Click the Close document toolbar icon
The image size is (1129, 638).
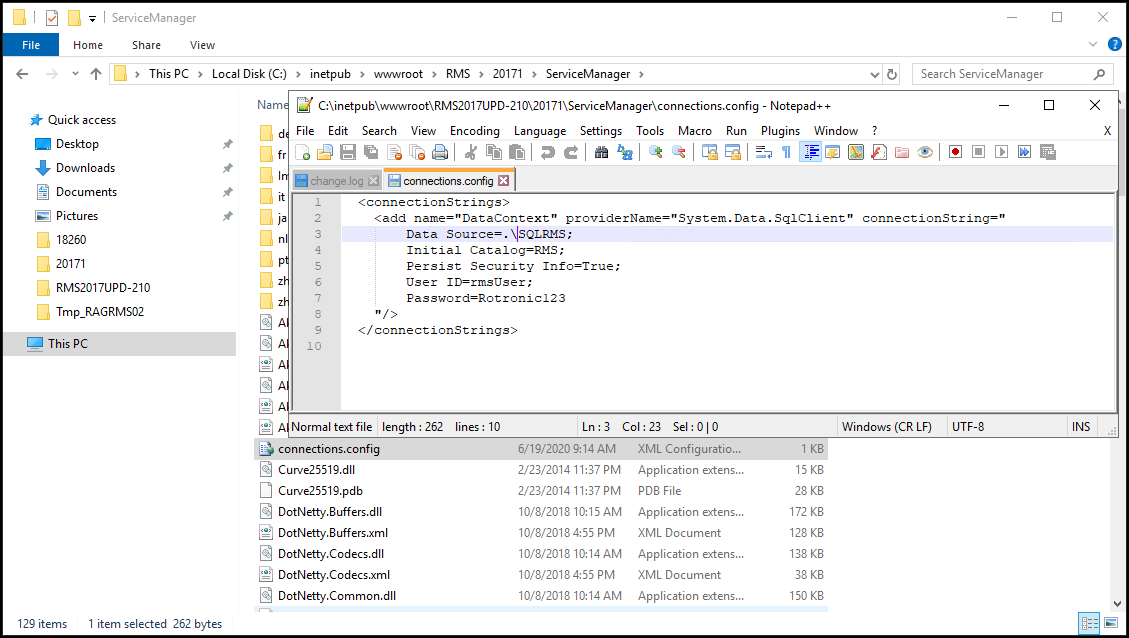click(395, 153)
